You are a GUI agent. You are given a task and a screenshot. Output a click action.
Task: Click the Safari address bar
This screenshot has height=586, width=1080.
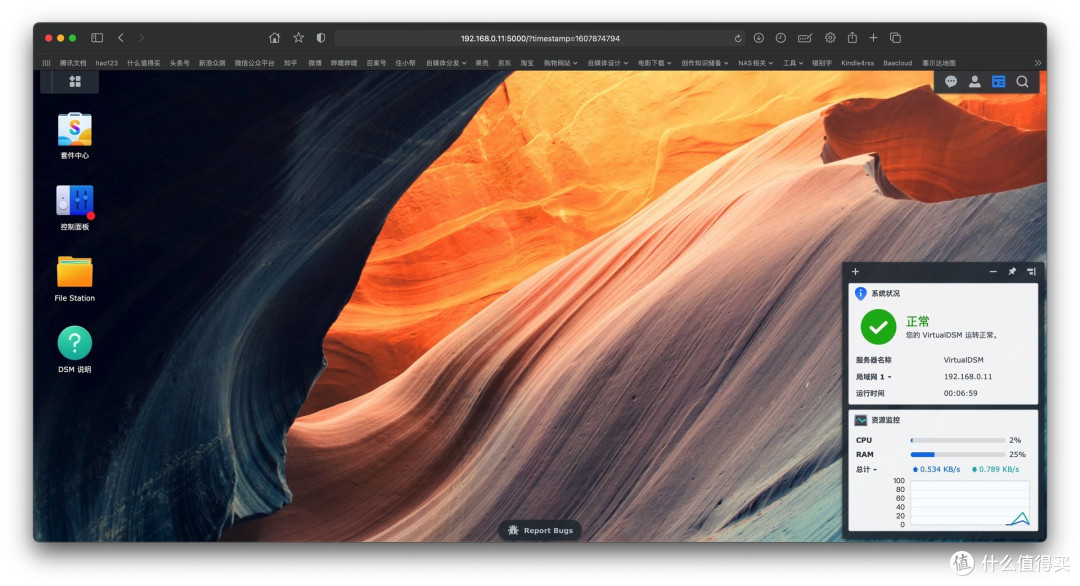point(540,38)
